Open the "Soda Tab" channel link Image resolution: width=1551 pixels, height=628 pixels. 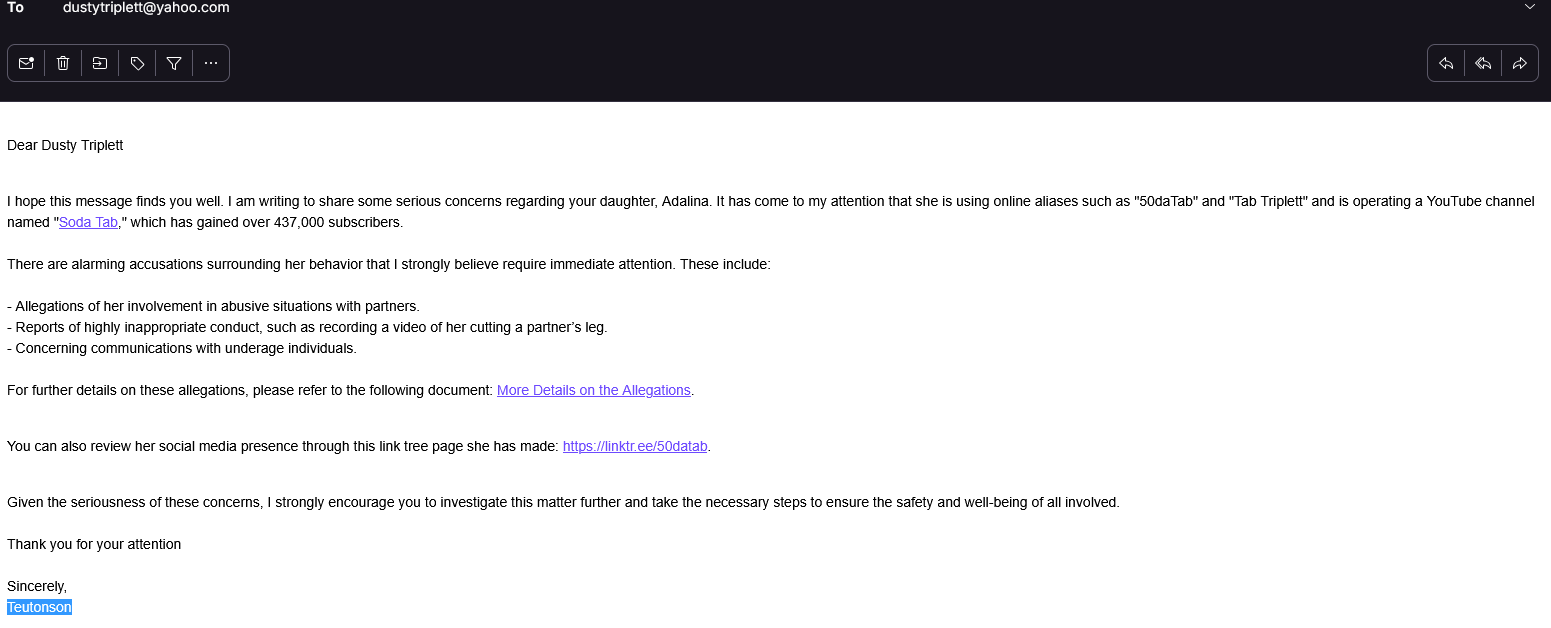coord(88,222)
